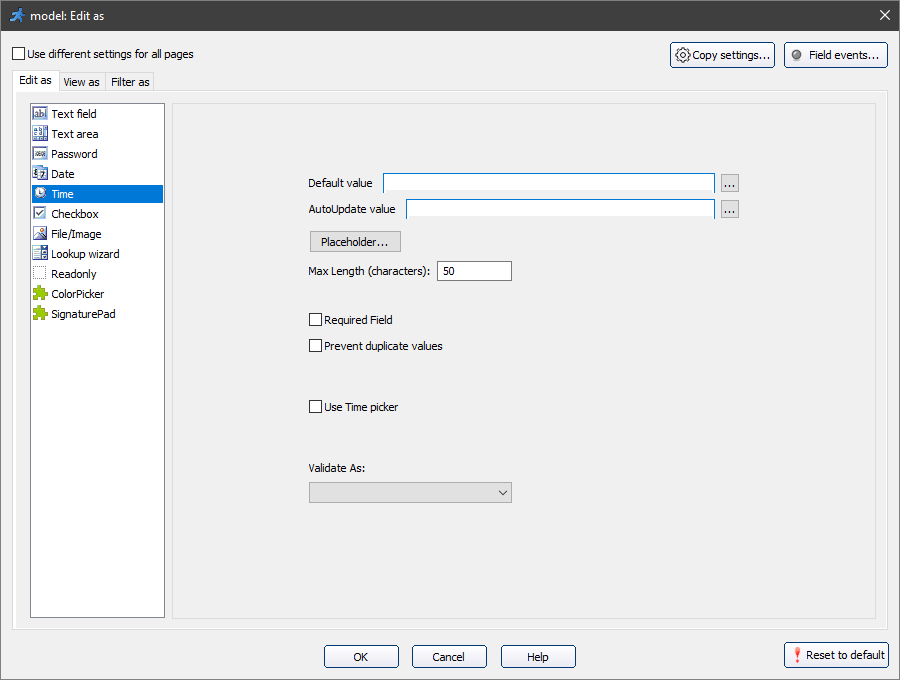The width and height of the screenshot is (900, 680).
Task: Open the Validate As dropdown
Action: (x=410, y=492)
